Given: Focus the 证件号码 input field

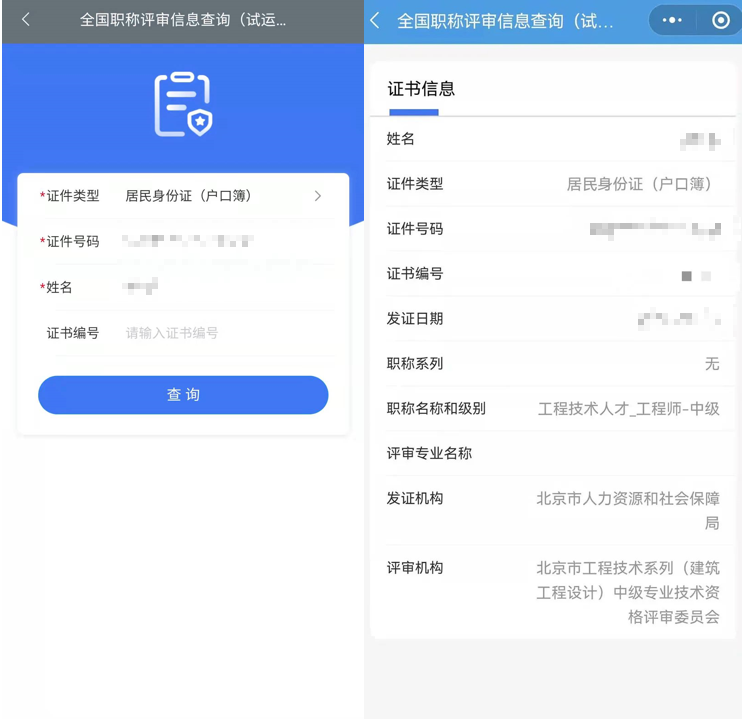Looking at the screenshot, I should (x=188, y=241).
